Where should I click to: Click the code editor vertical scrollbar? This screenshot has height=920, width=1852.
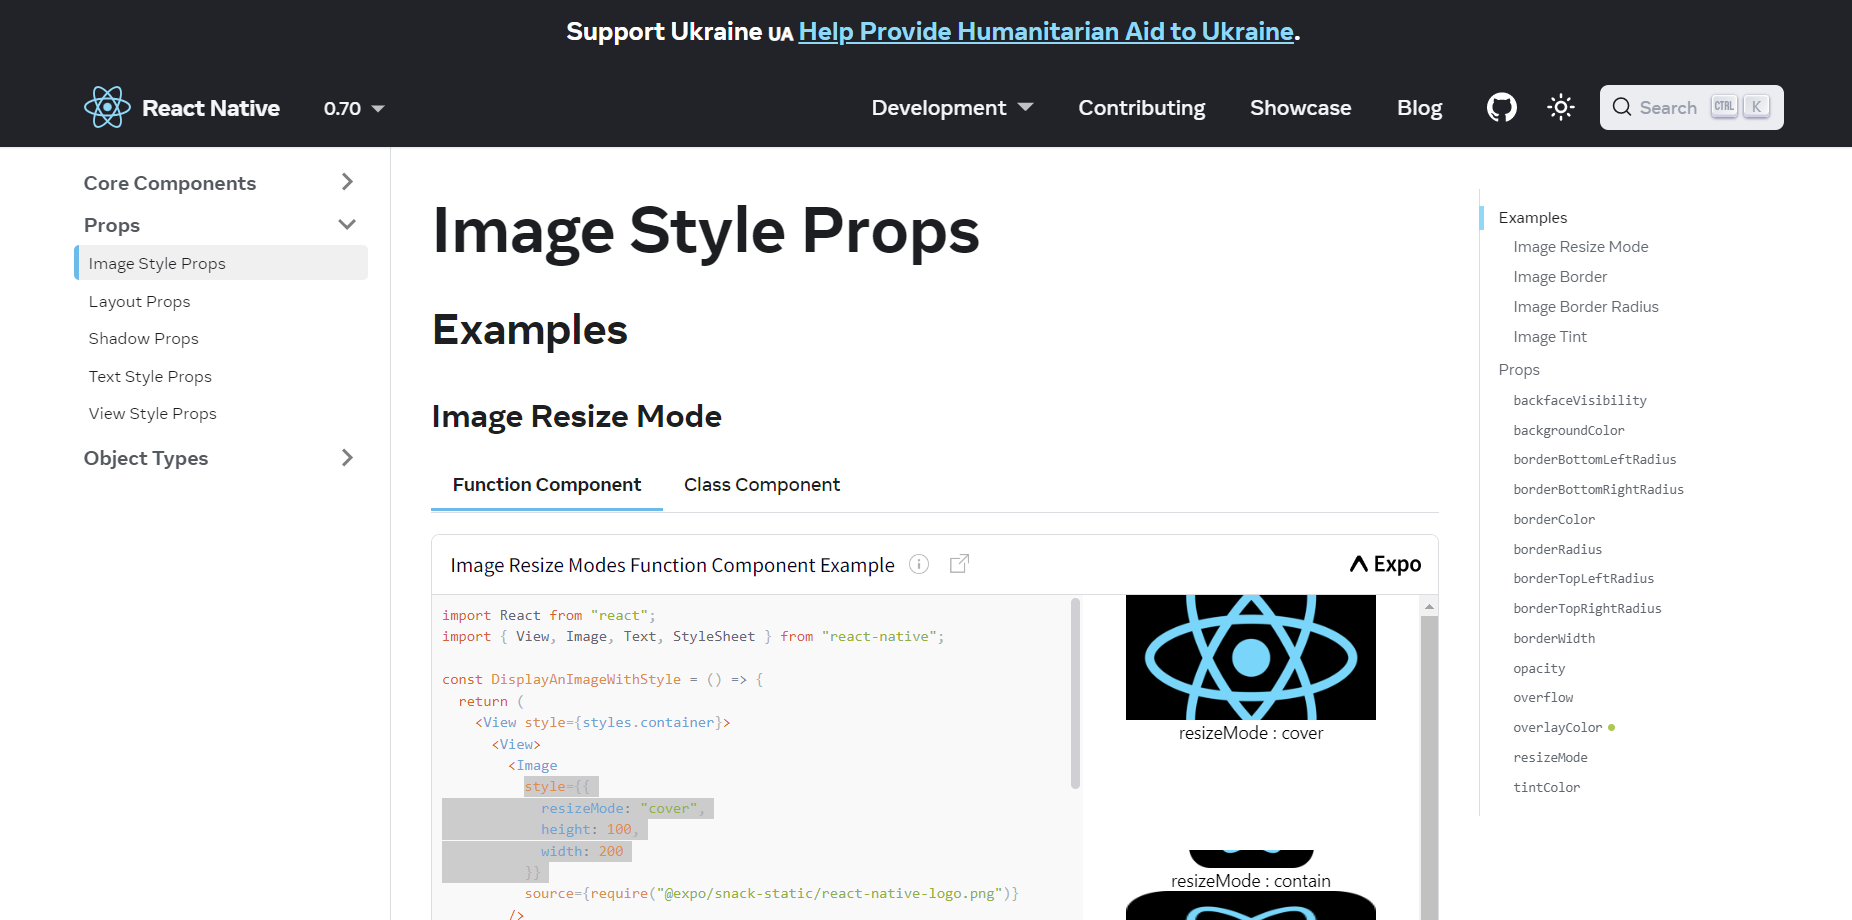point(1075,693)
